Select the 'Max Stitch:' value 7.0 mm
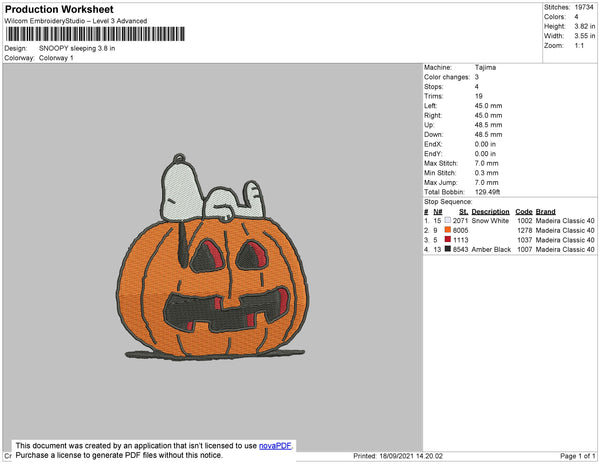This screenshot has height=464, width=600. [x=486, y=163]
